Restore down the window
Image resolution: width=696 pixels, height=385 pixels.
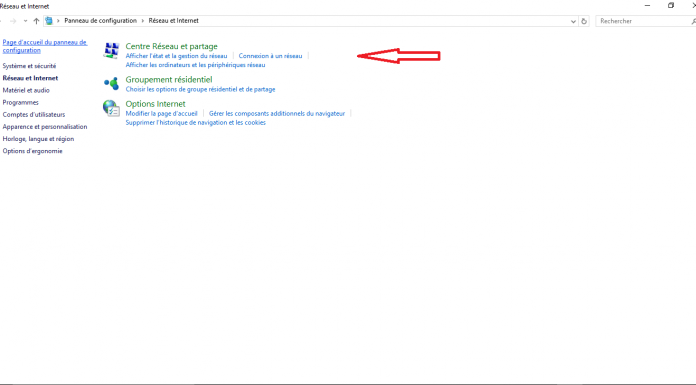[671, 6]
